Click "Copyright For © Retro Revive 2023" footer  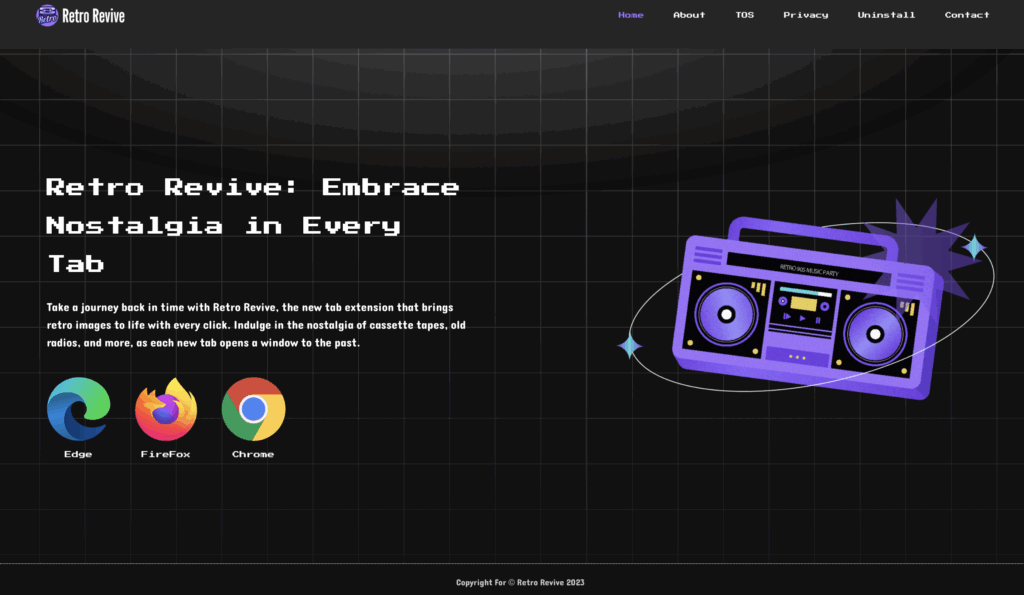point(520,583)
